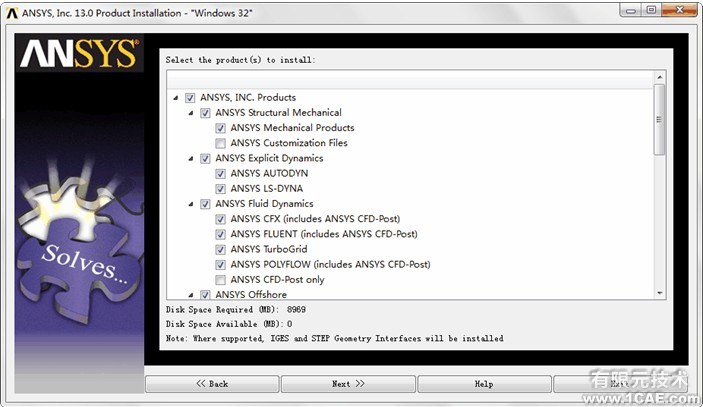Select the ANSYS Offshore row label
Viewport: 703px width, 407px height.
coord(251,294)
